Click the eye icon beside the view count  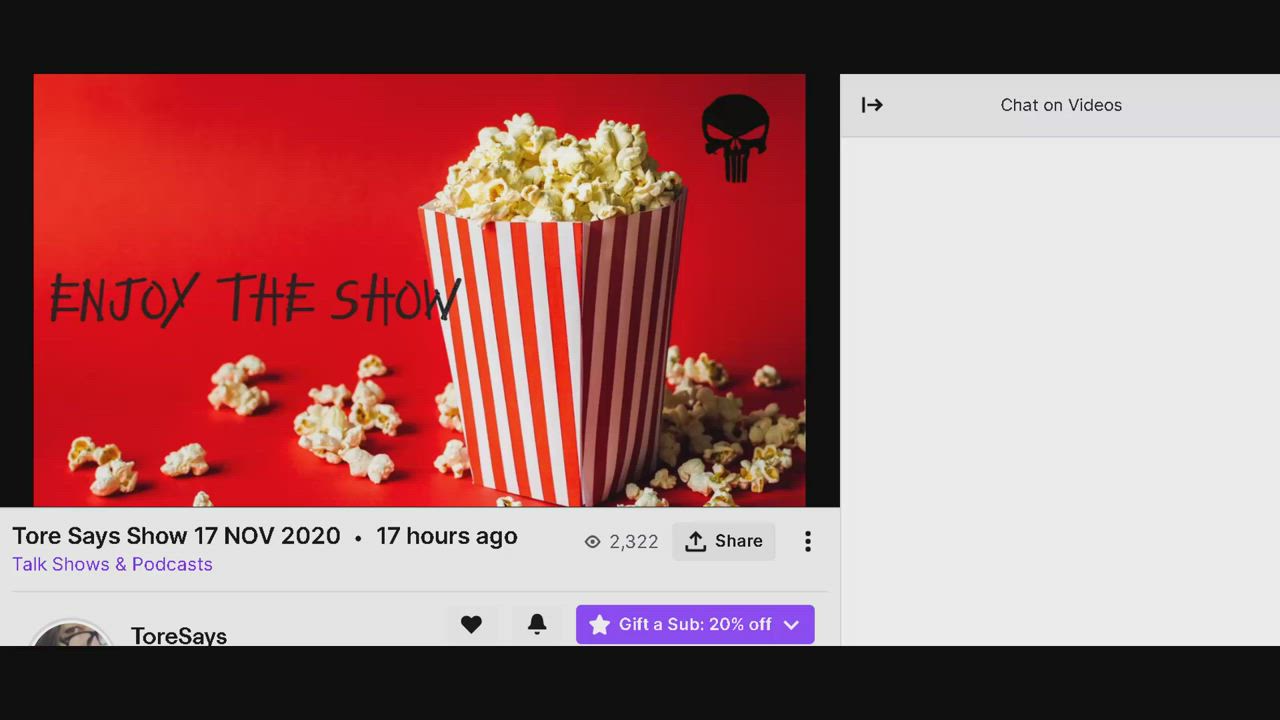592,541
